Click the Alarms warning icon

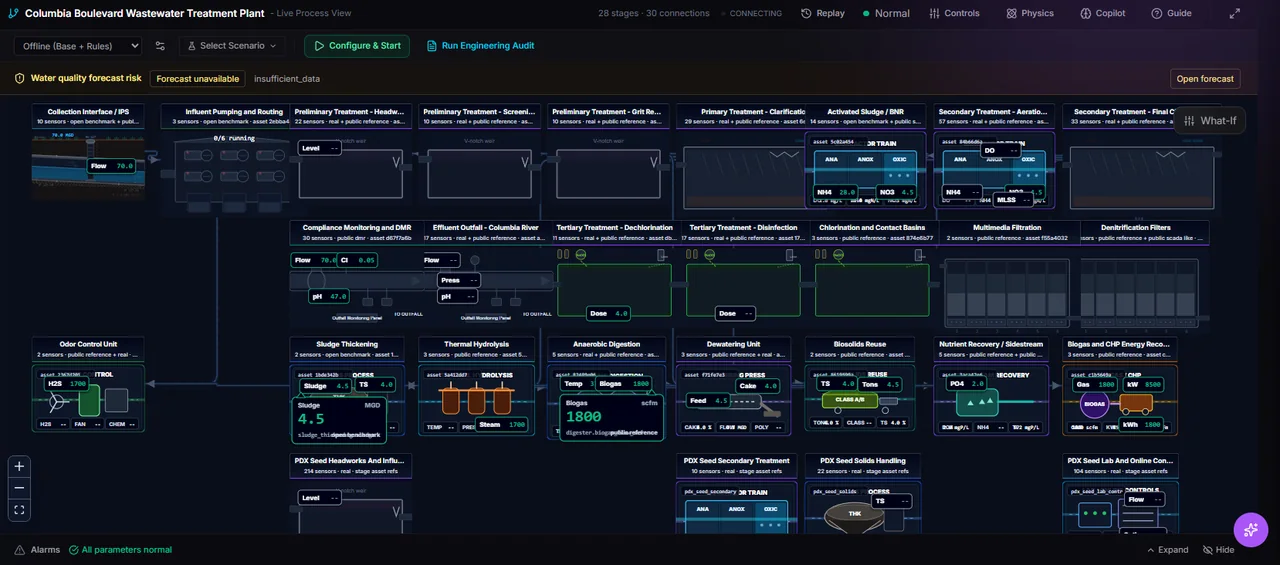[x=20, y=550]
